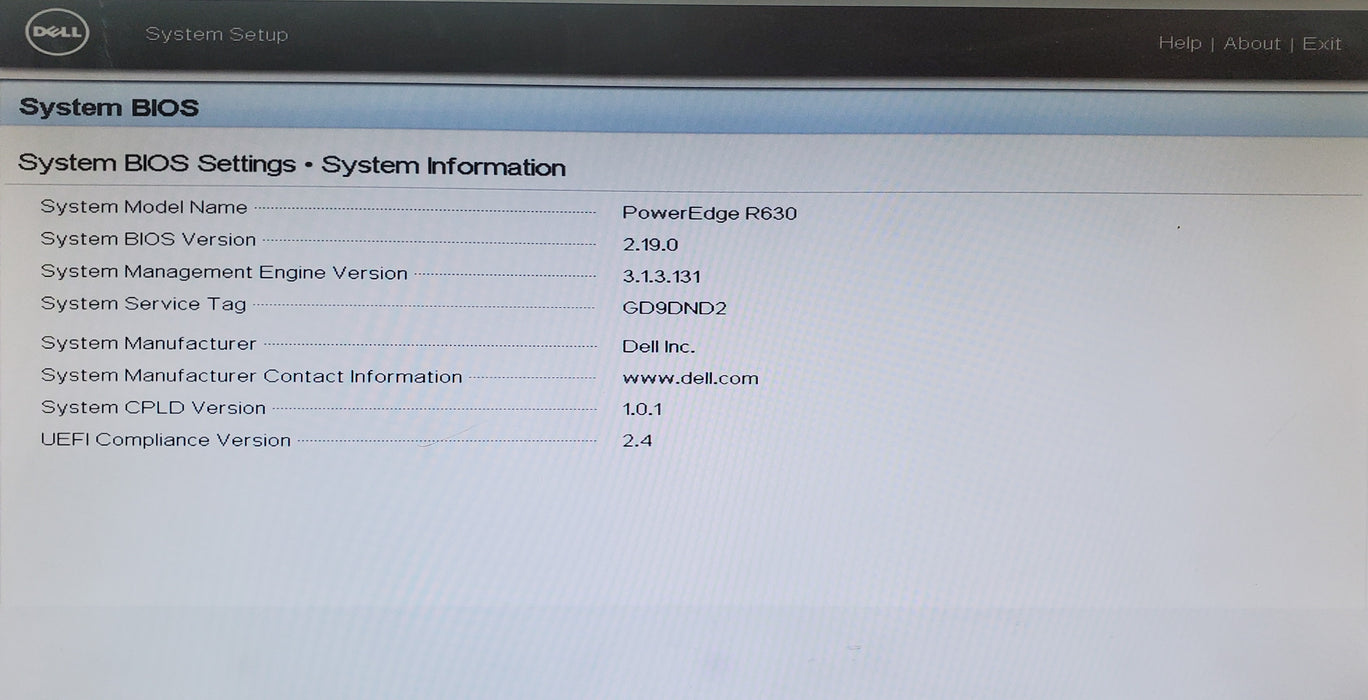Click the System Information breadcrumb label
Screen dimensions: 1368x700
444,166
